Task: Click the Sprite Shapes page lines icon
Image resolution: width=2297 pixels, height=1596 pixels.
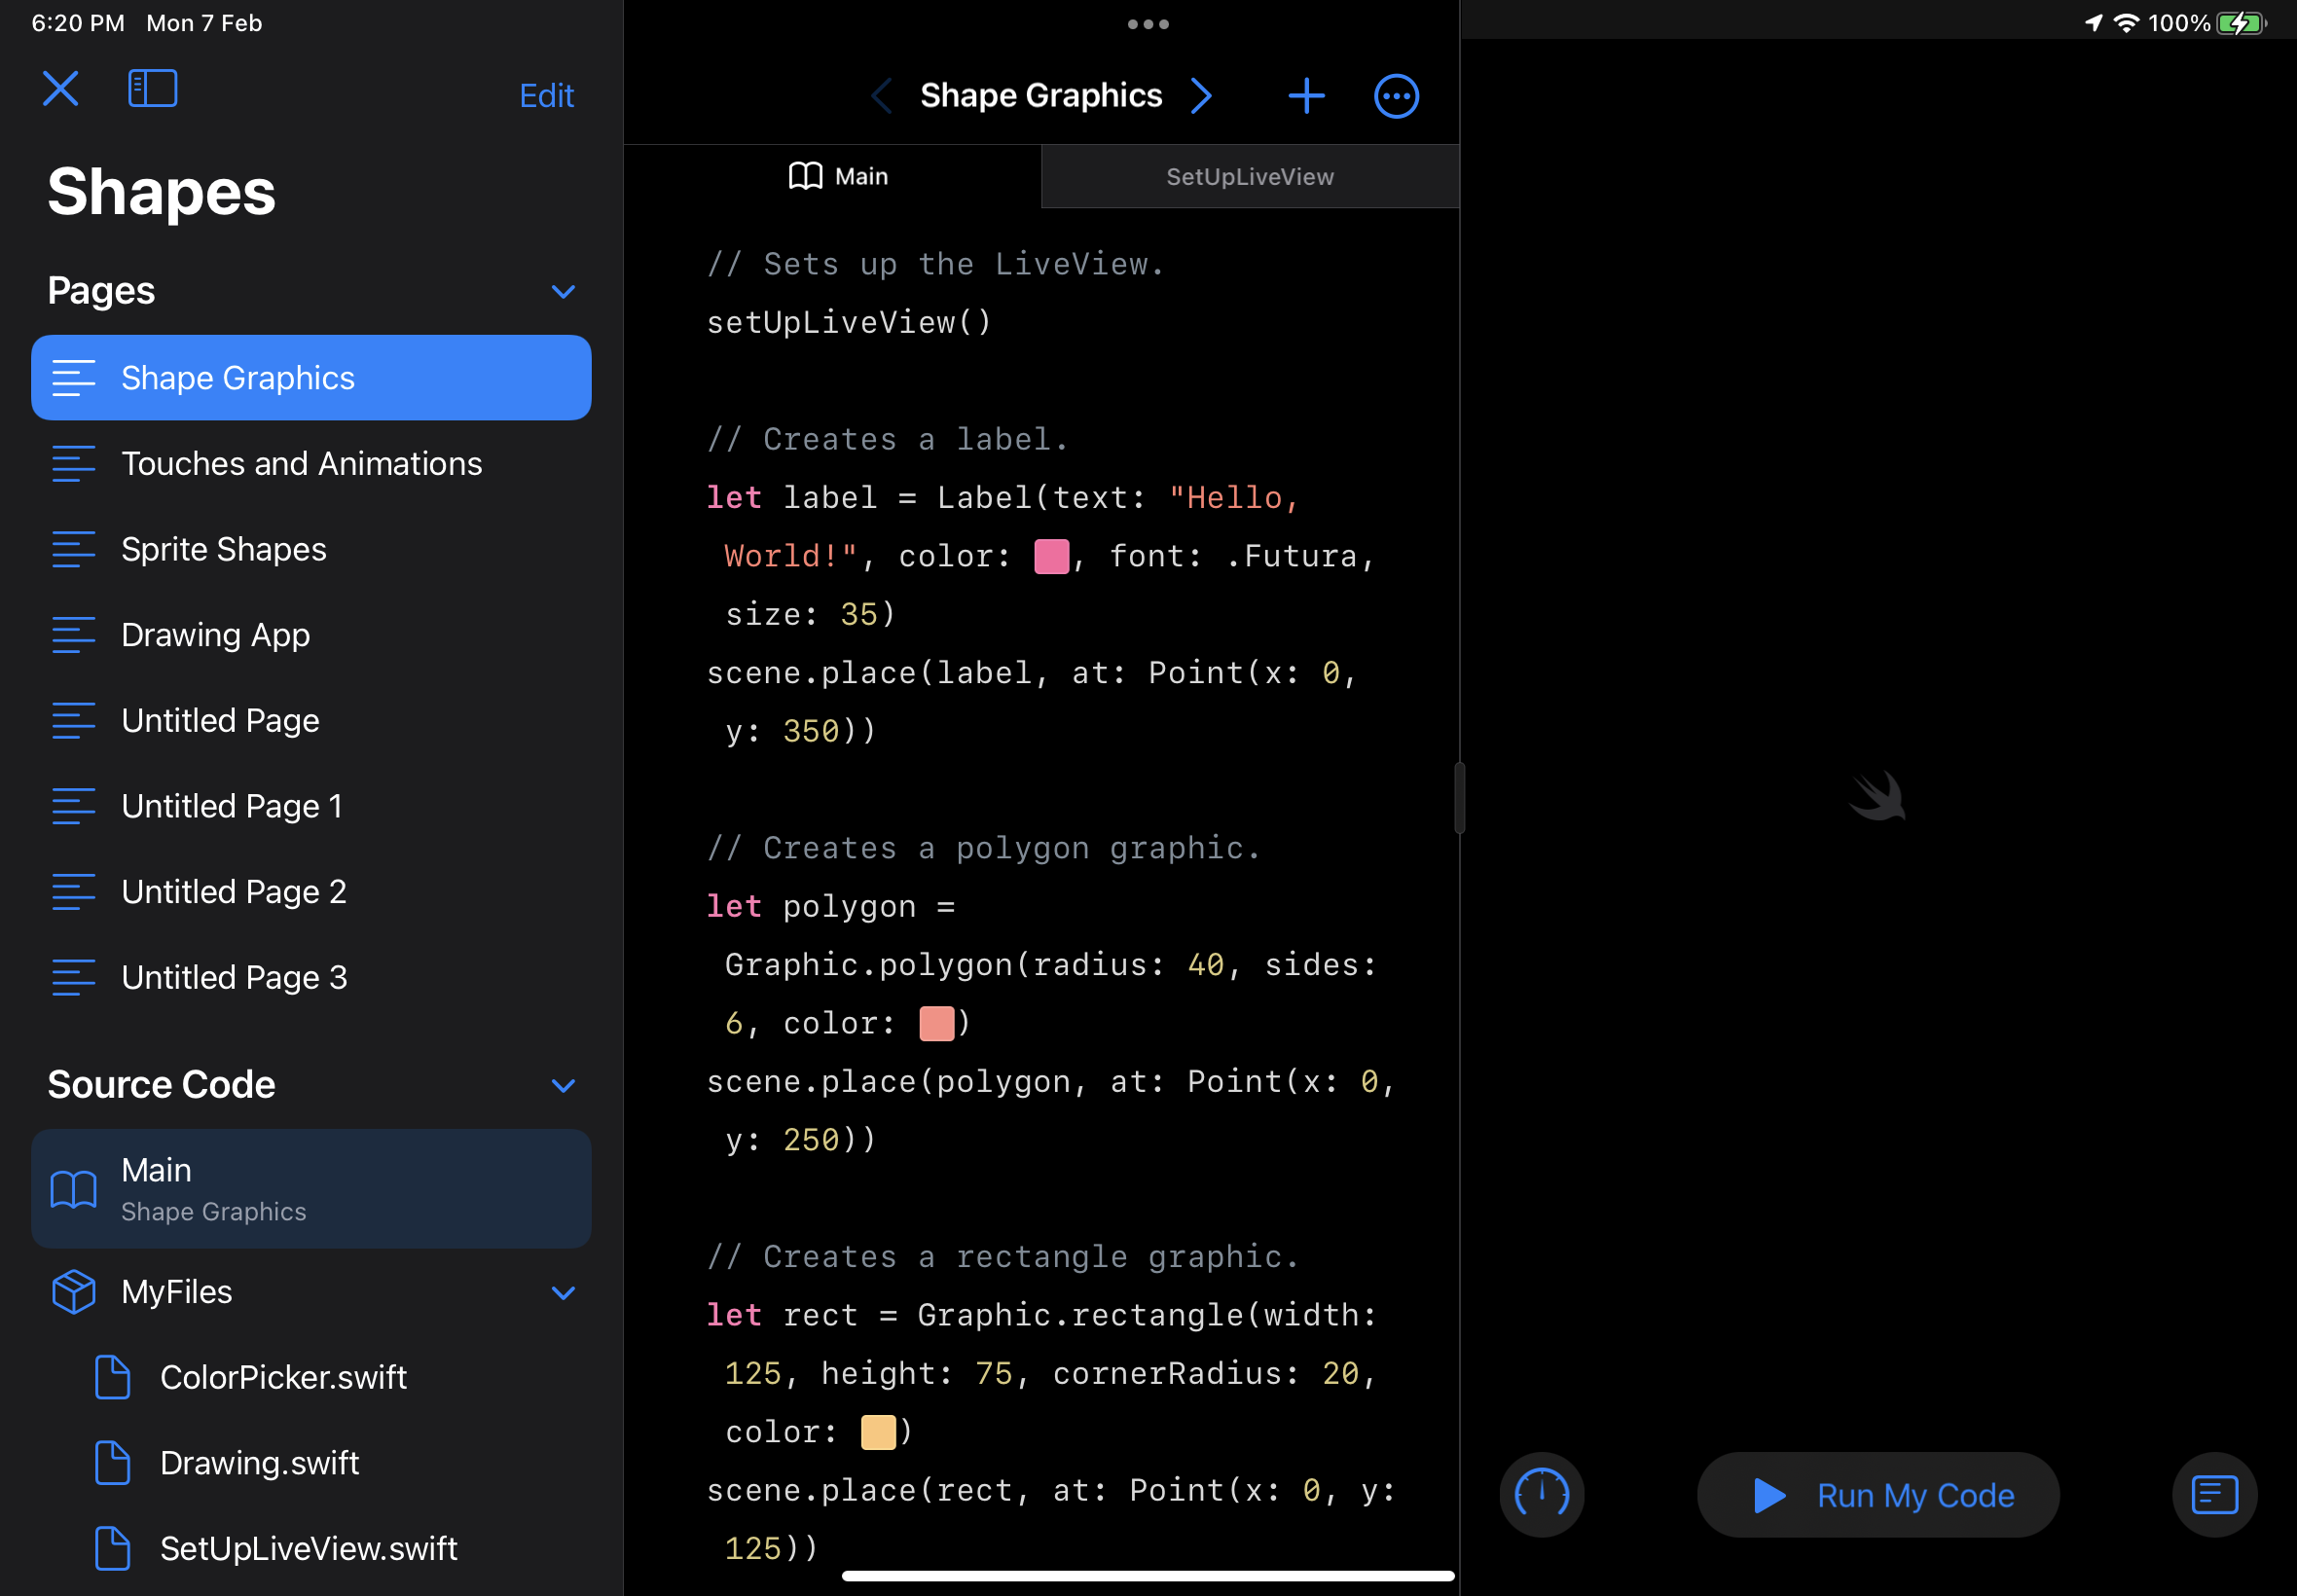Action: point(74,549)
